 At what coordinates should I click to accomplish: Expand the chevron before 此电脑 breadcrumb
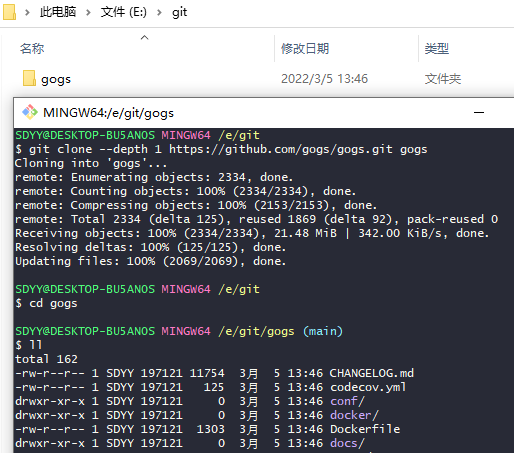27,13
